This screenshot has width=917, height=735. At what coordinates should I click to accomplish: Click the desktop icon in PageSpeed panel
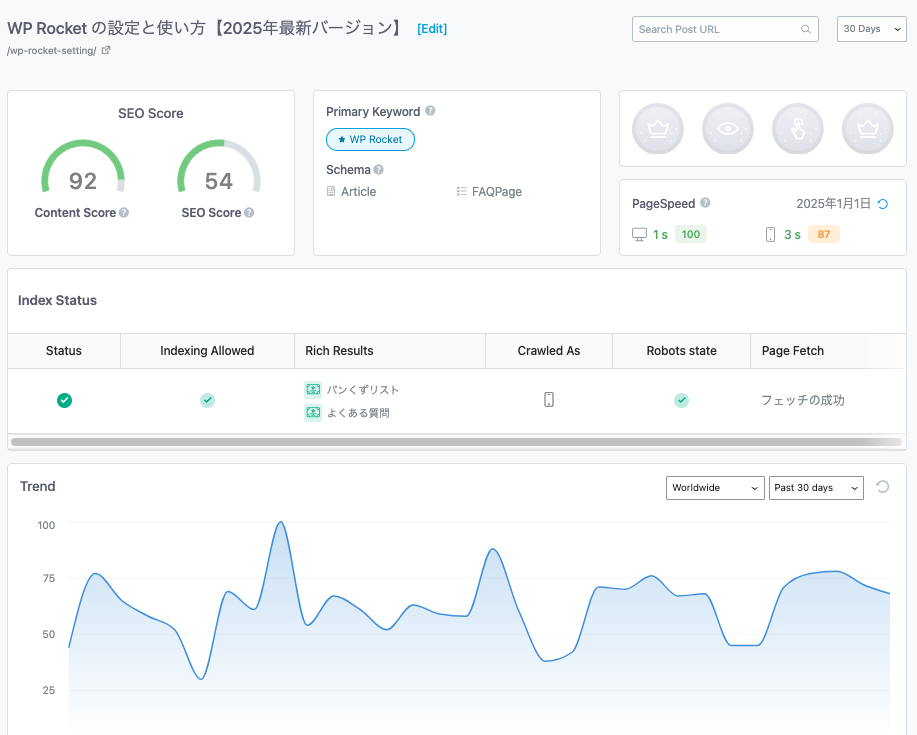638,233
